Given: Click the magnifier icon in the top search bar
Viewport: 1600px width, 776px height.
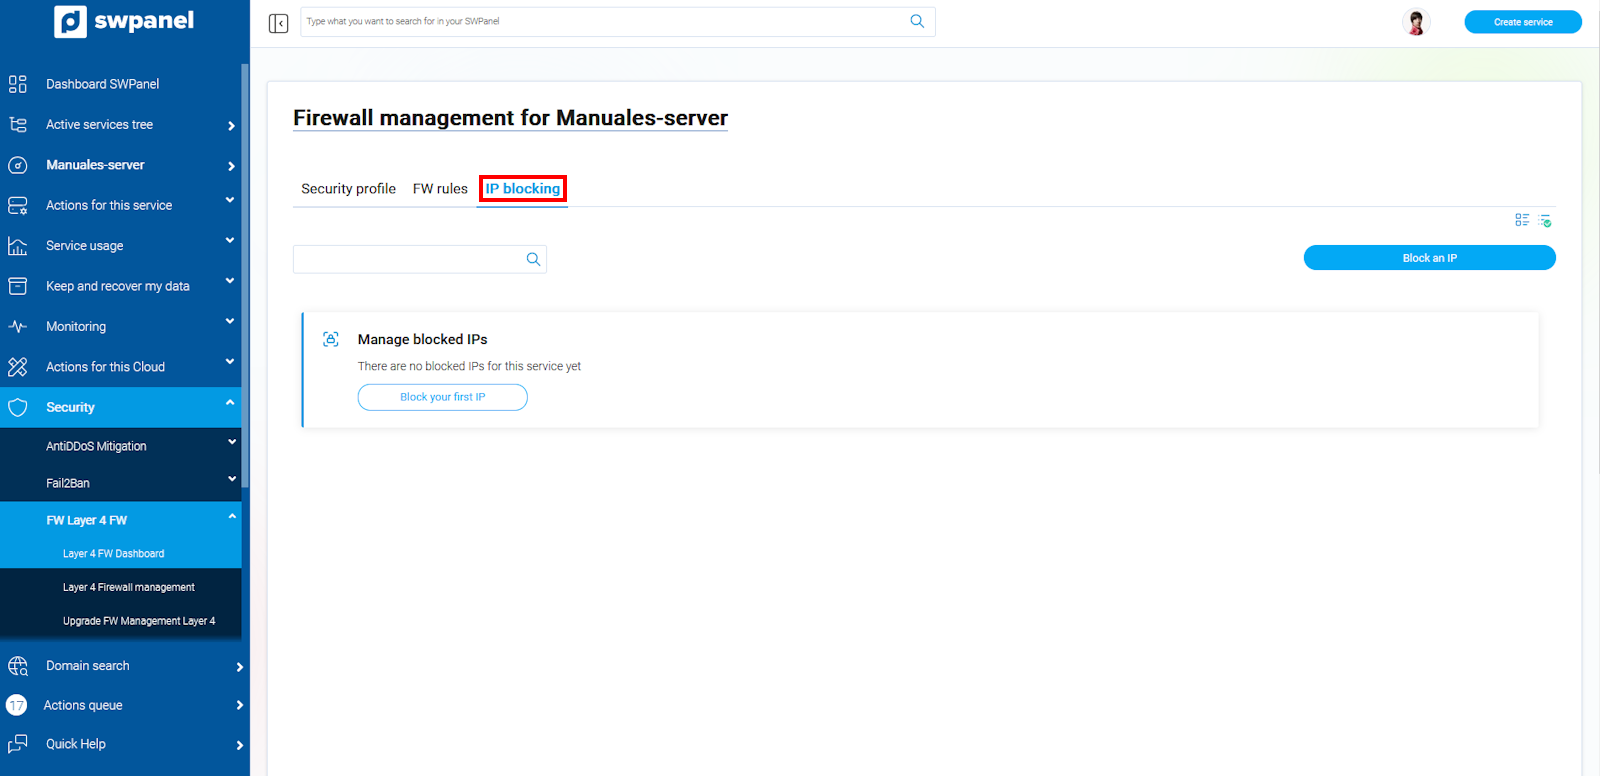Looking at the screenshot, I should [x=917, y=21].
